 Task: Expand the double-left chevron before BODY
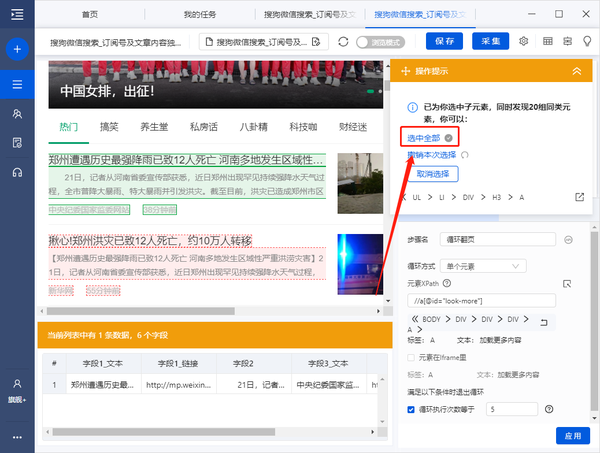click(415, 318)
